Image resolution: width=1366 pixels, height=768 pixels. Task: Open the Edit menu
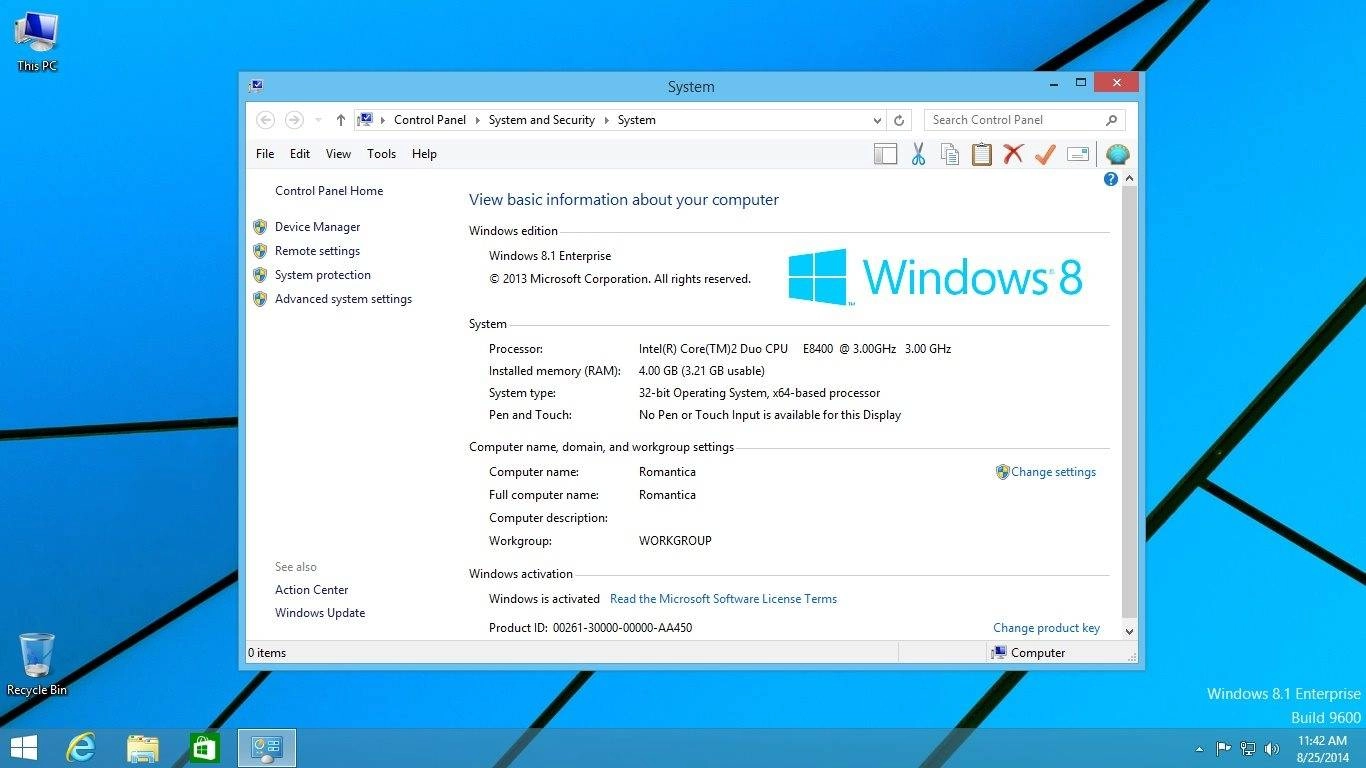click(300, 154)
